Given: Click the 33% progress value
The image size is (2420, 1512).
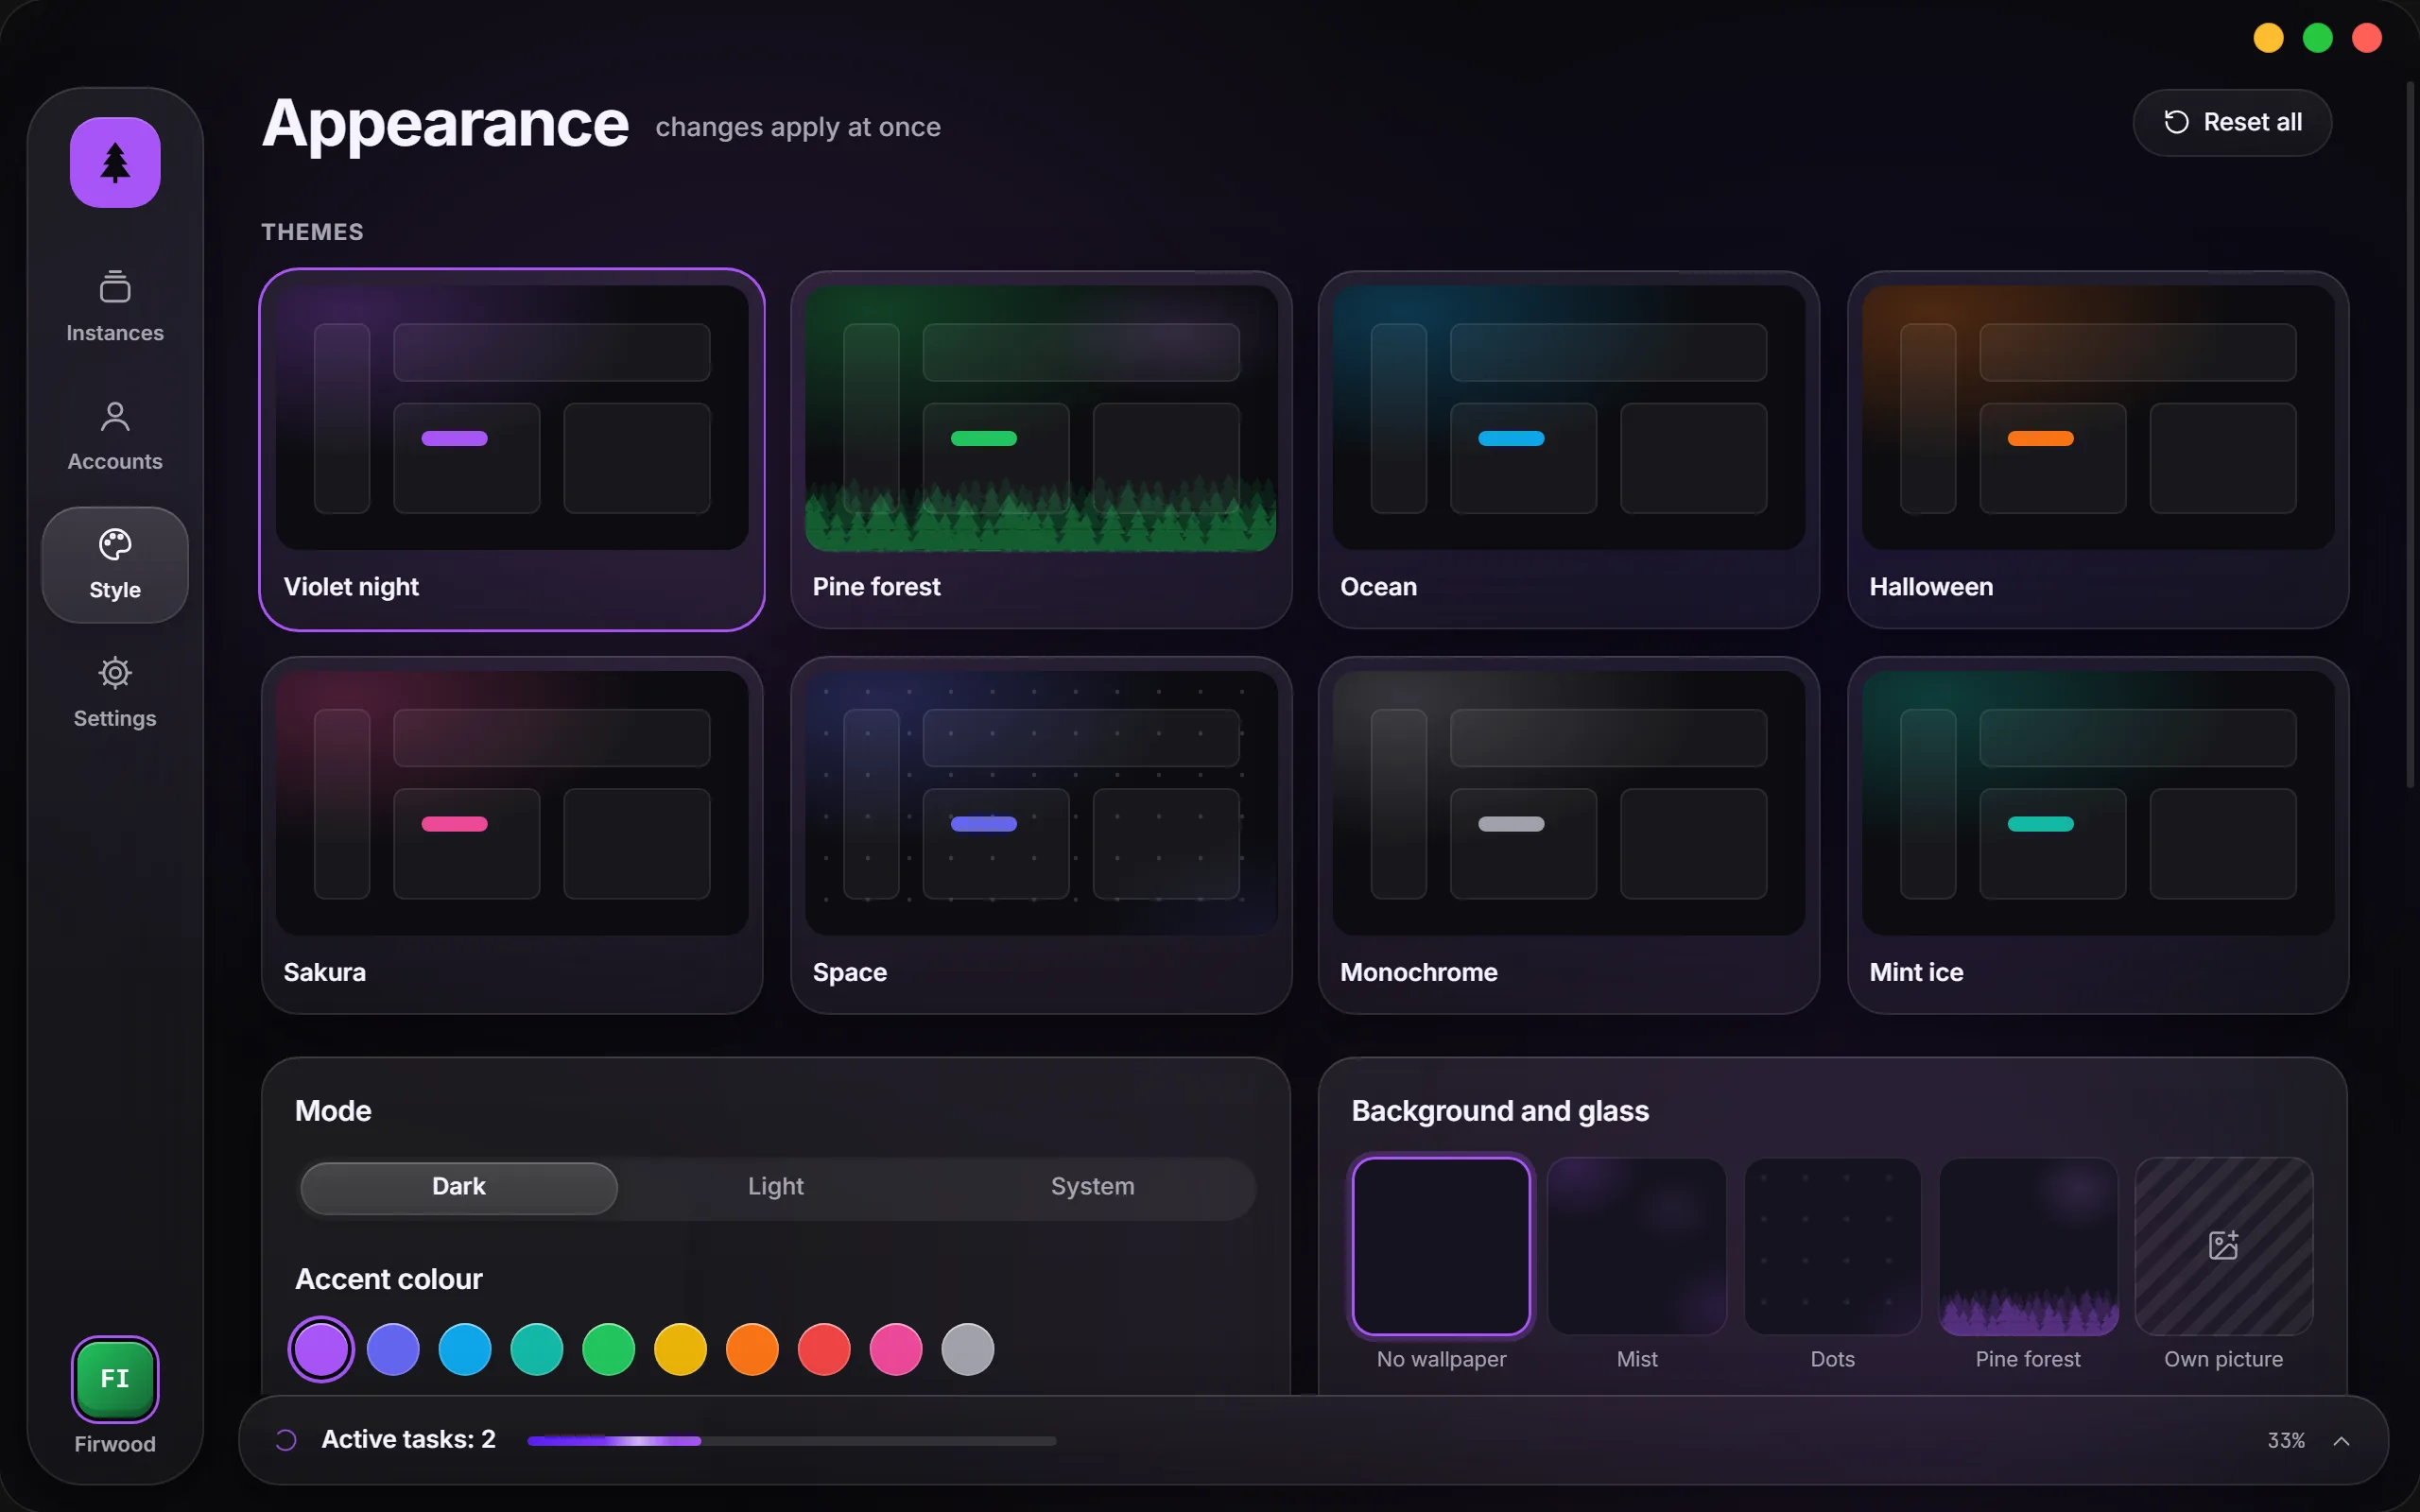Looking at the screenshot, I should (2286, 1441).
